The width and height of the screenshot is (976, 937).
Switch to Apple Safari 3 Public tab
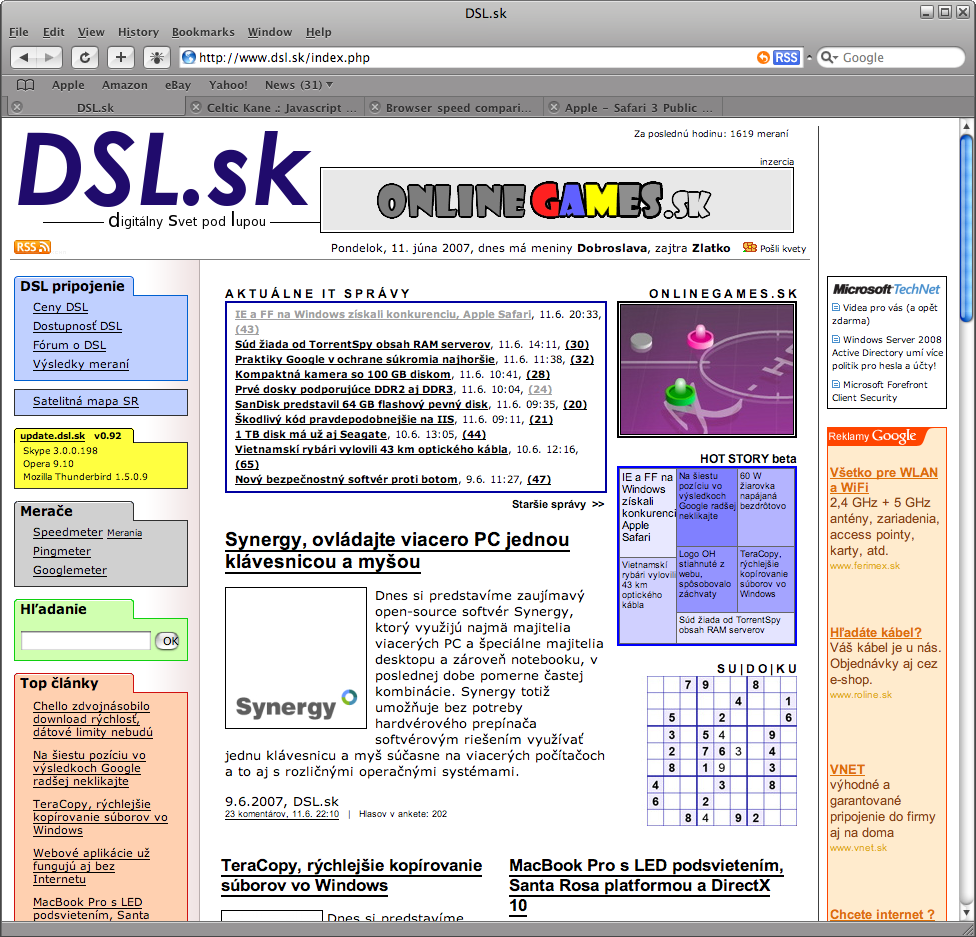point(638,108)
